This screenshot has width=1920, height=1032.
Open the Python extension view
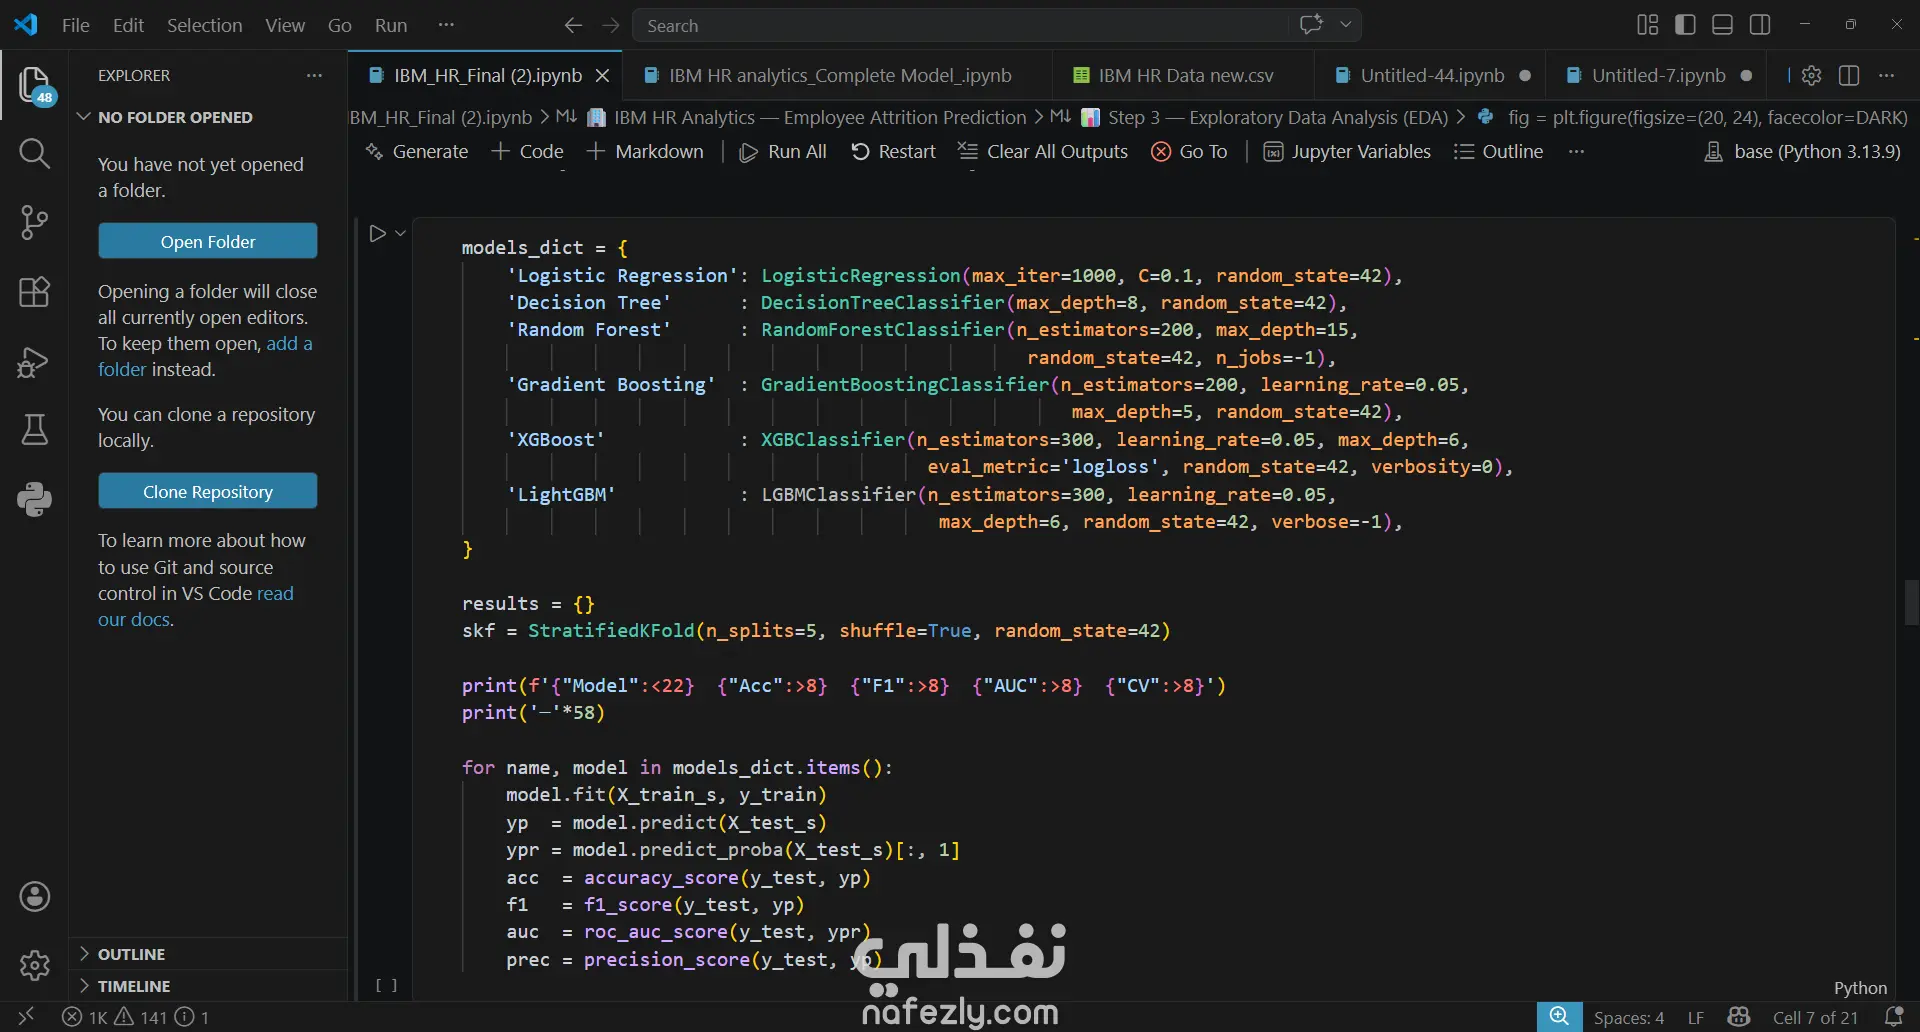pyautogui.click(x=35, y=499)
